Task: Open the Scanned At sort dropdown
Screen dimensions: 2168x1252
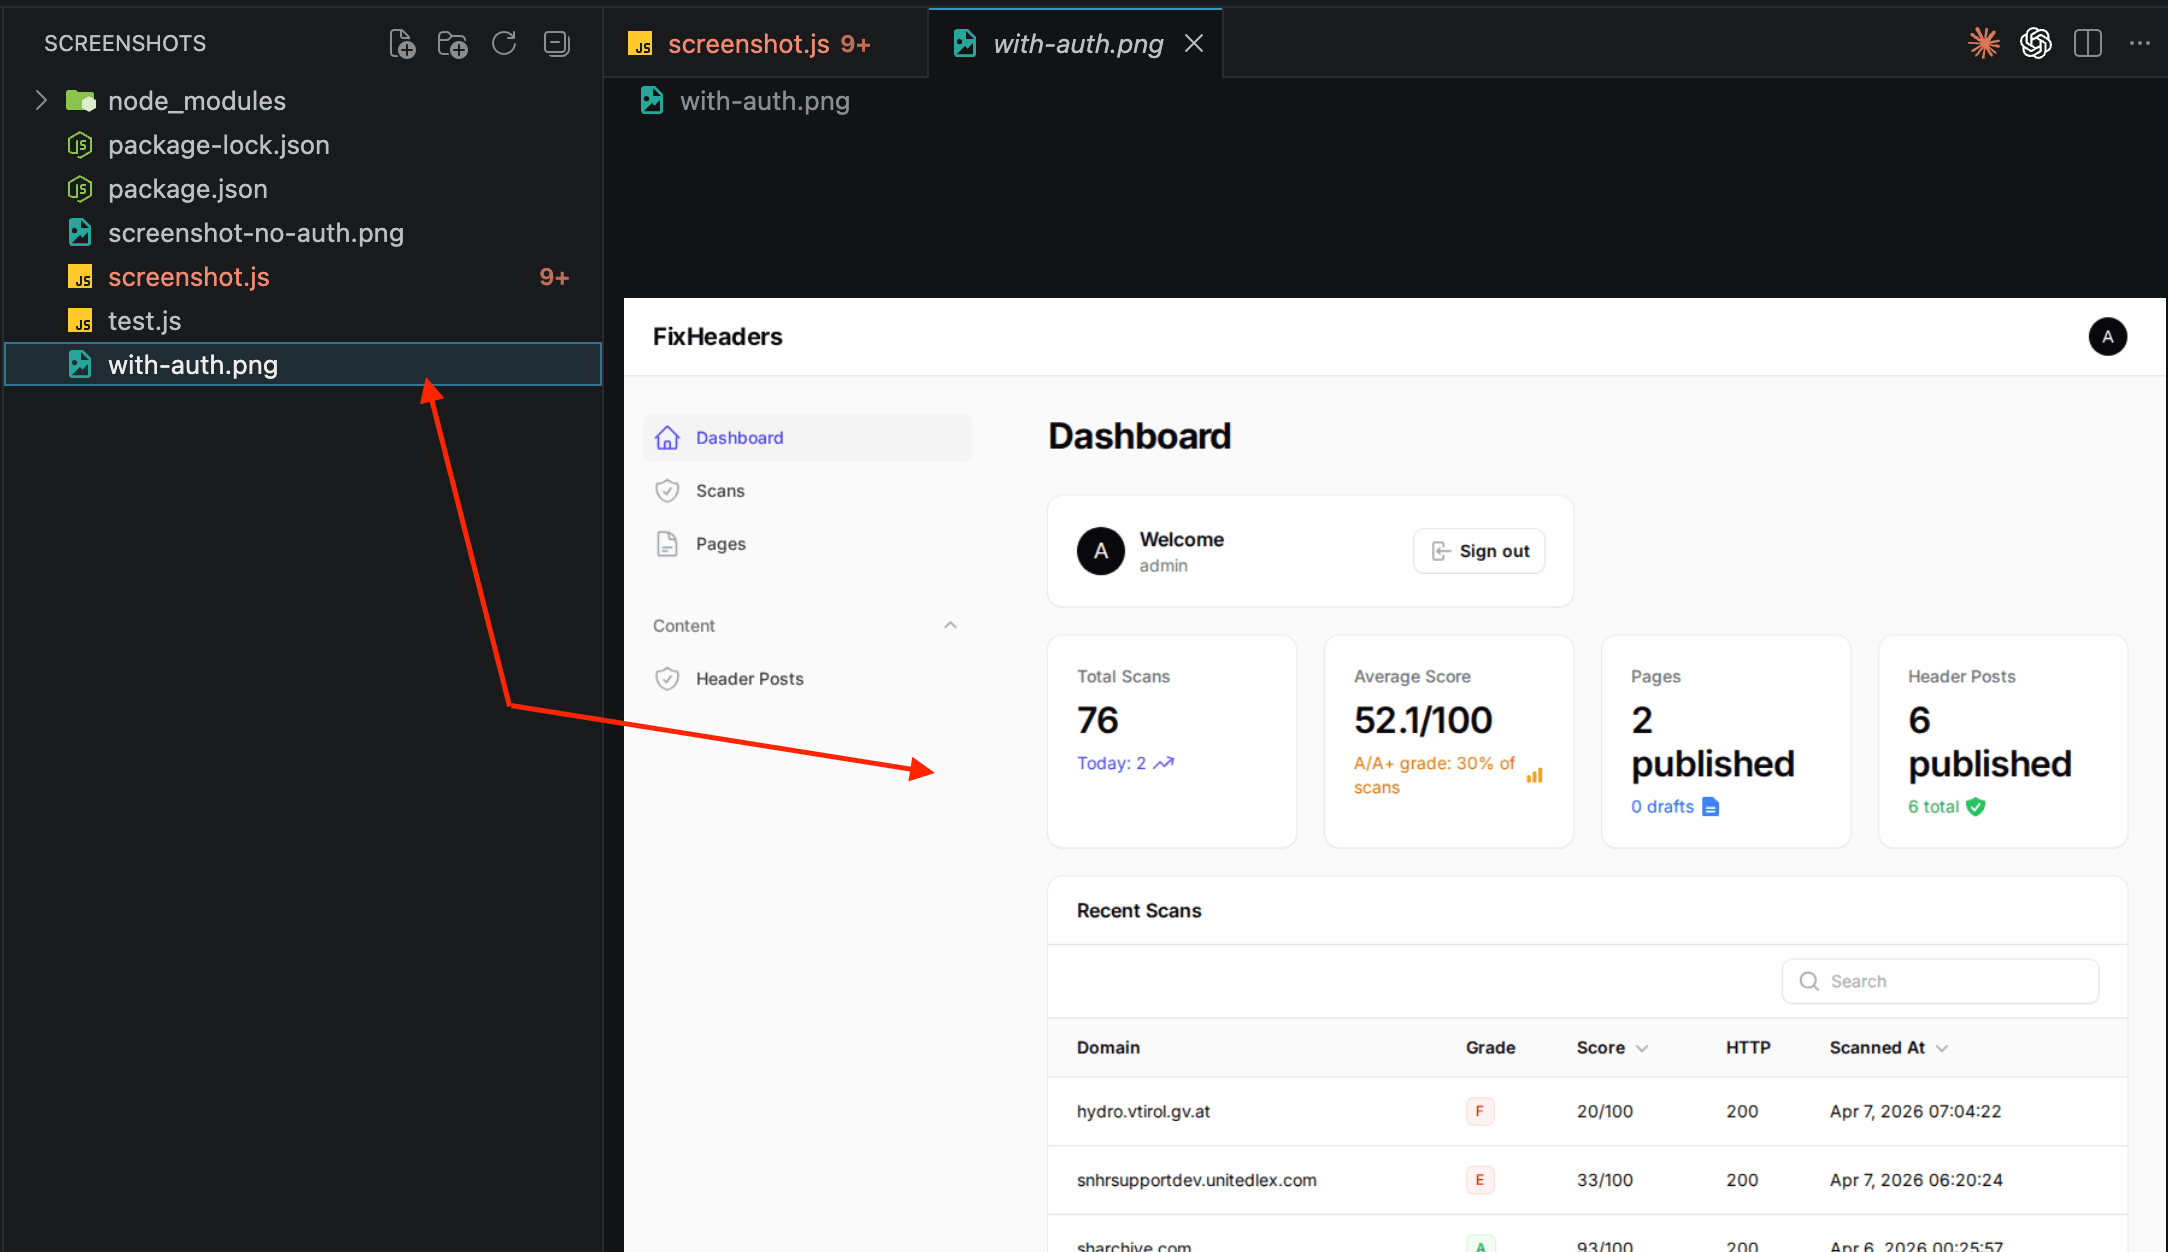Action: [1942, 1047]
